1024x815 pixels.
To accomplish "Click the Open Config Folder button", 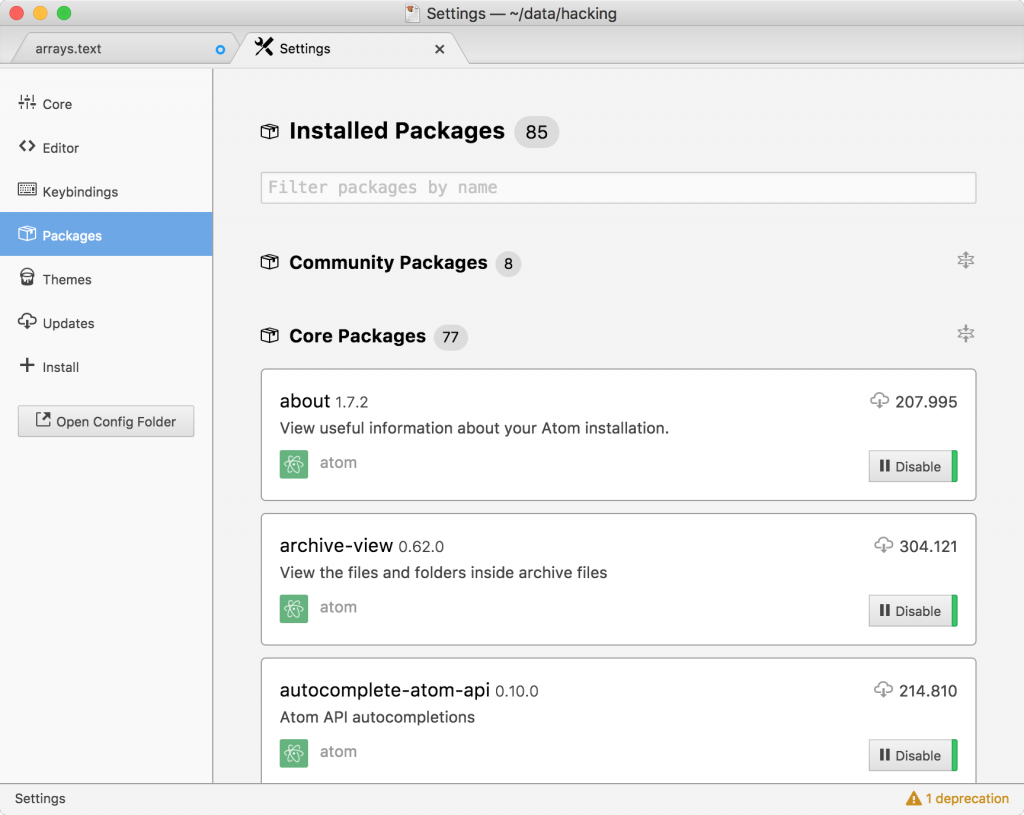I will tap(106, 421).
